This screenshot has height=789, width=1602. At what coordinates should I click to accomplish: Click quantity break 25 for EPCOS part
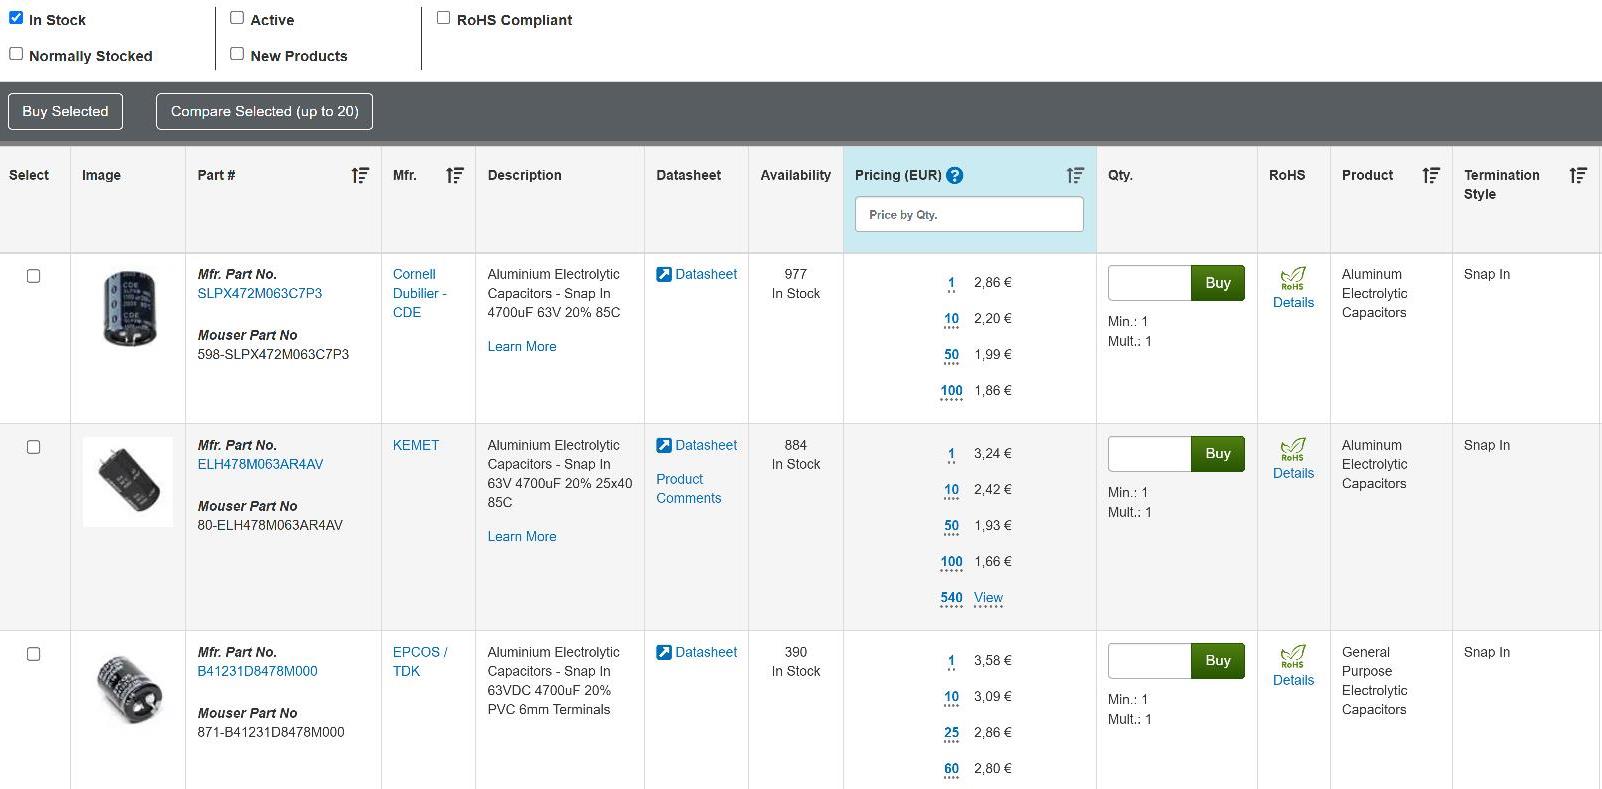coord(951,733)
